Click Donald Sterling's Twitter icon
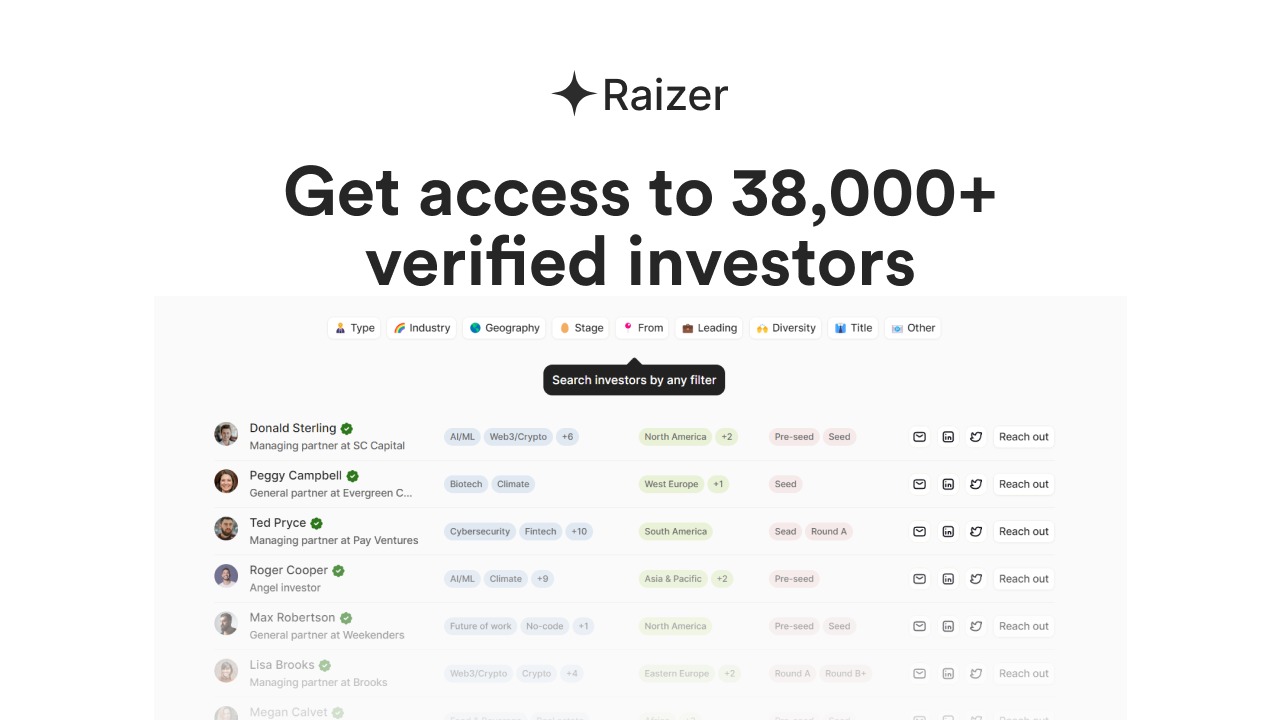This screenshot has height=720, width=1280. 976,437
